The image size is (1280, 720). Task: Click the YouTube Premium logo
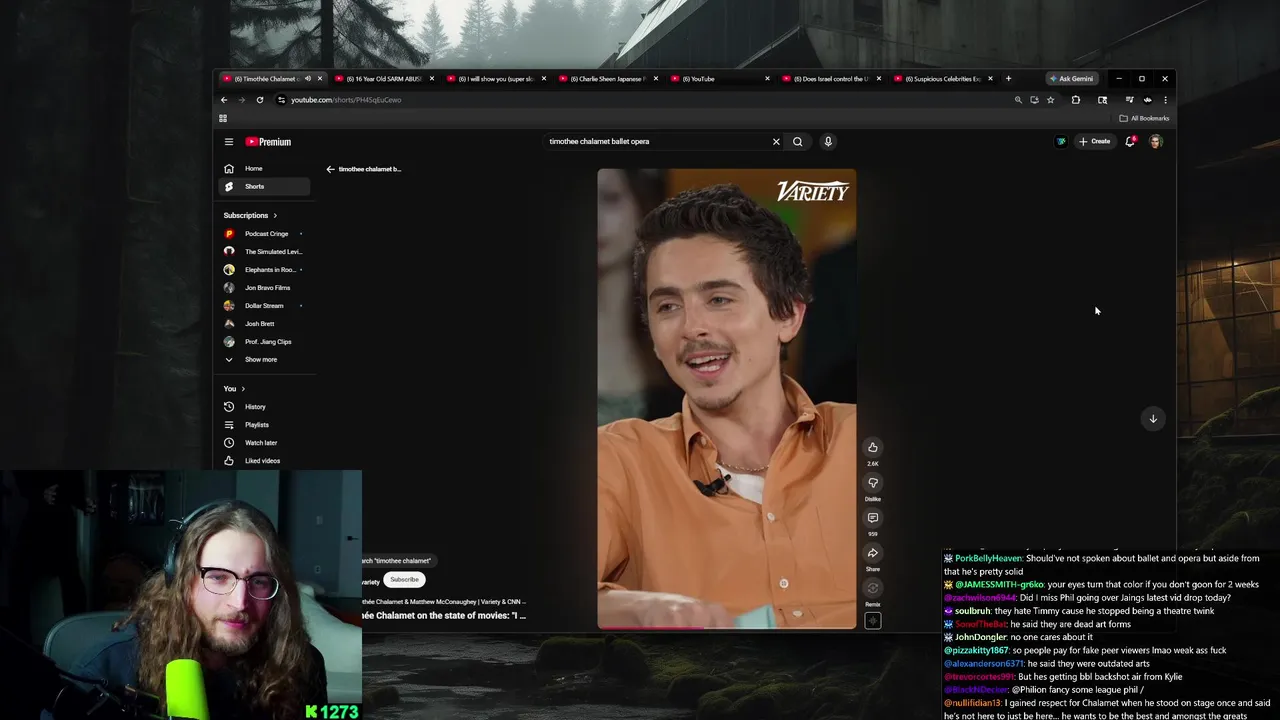point(268,142)
